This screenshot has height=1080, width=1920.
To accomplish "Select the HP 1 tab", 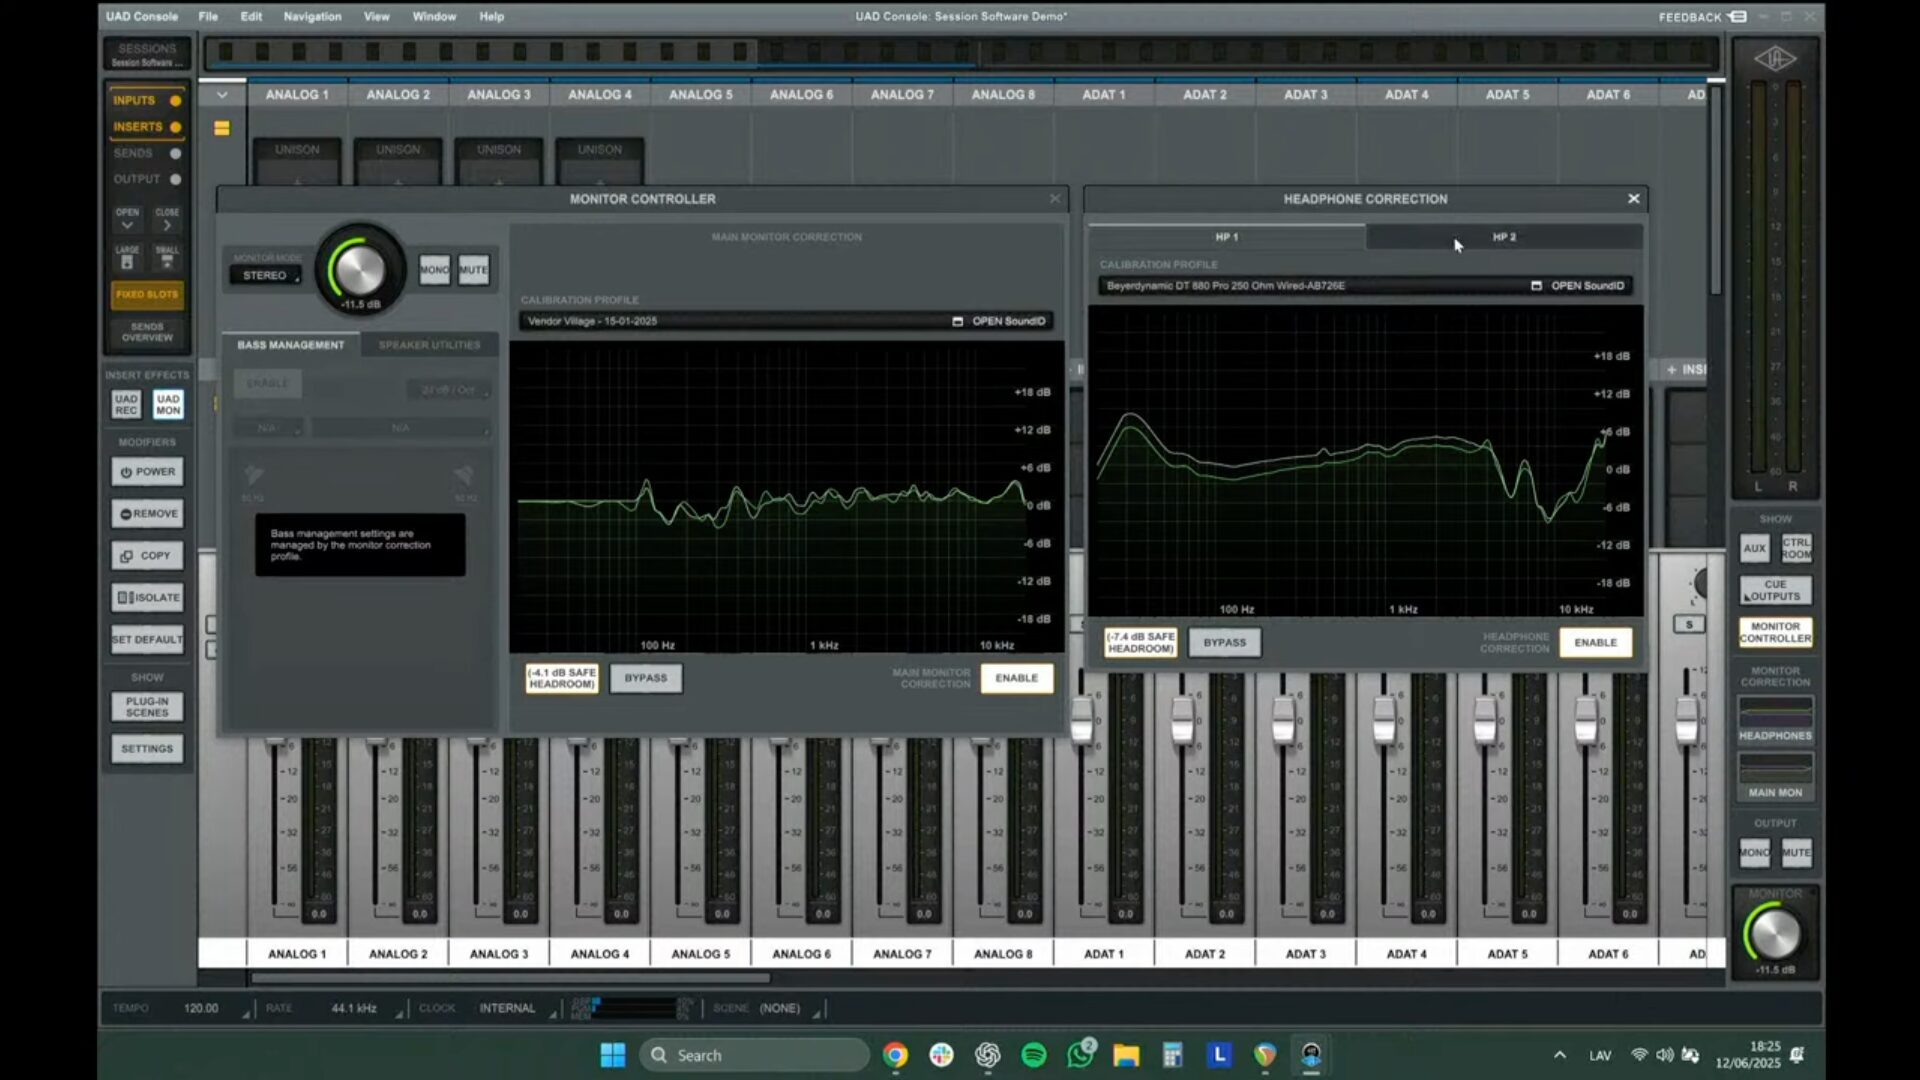I will 1227,237.
